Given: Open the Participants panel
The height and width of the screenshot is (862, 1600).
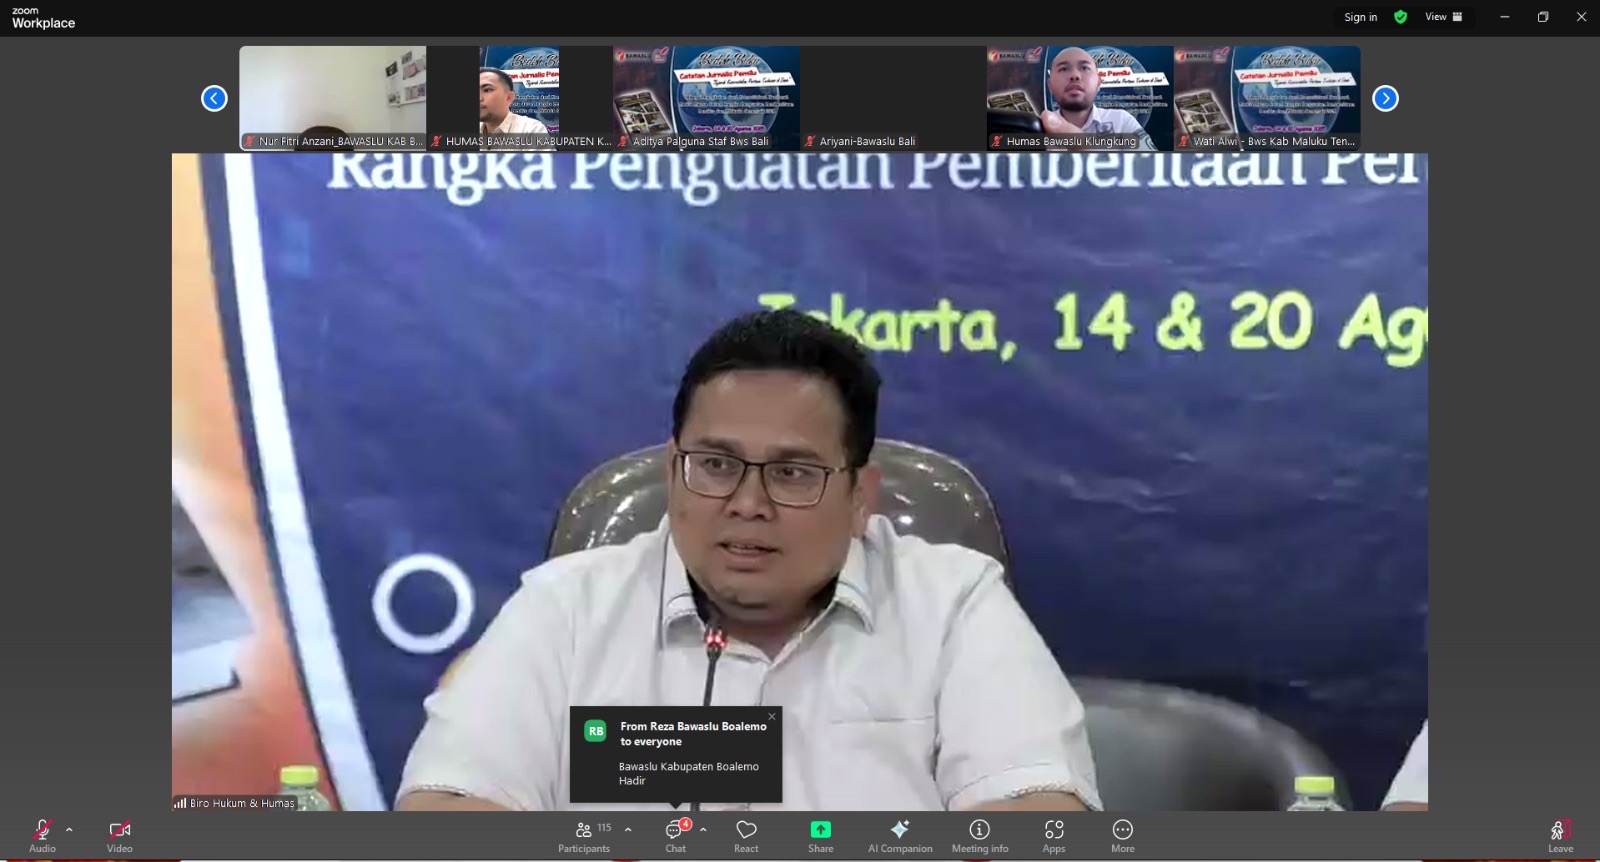Looking at the screenshot, I should 584,835.
